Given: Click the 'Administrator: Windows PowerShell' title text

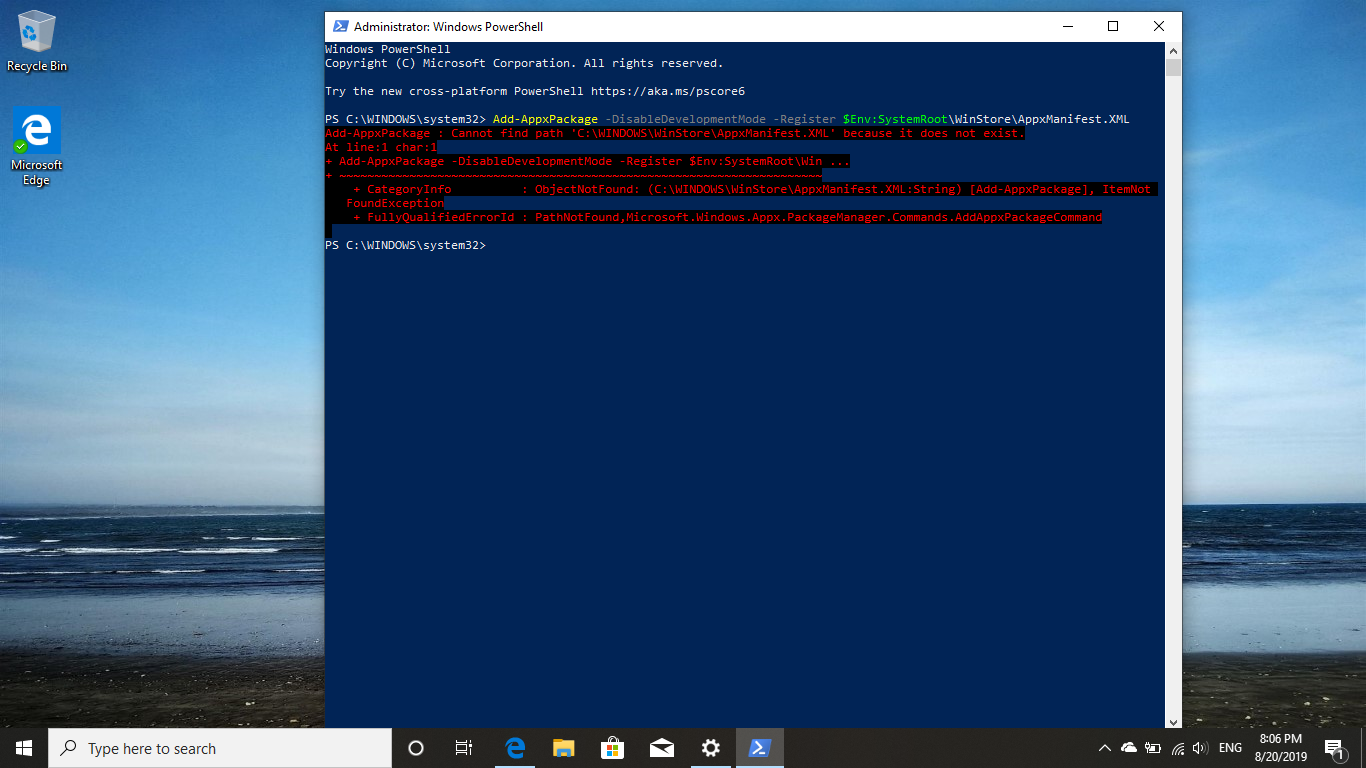Looking at the screenshot, I should 449,27.
